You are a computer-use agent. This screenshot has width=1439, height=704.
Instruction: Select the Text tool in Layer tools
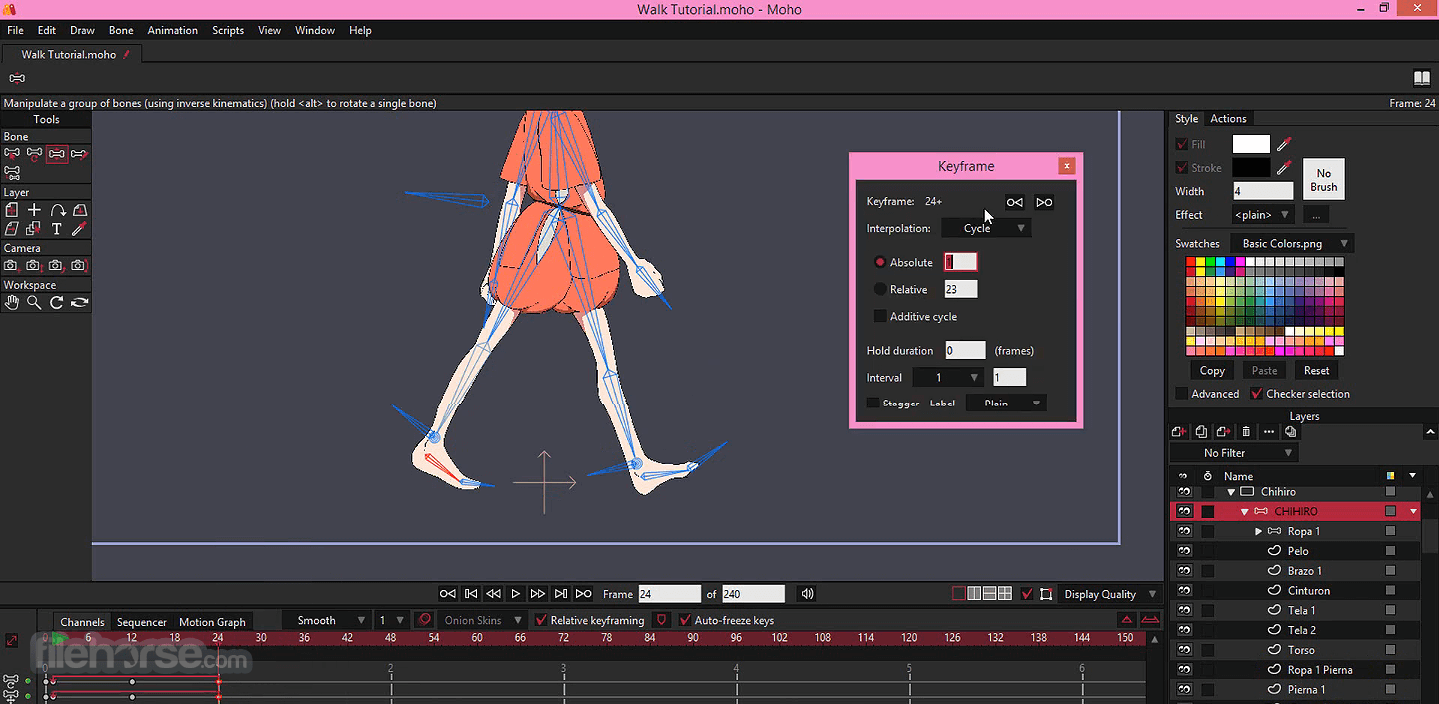(x=57, y=229)
